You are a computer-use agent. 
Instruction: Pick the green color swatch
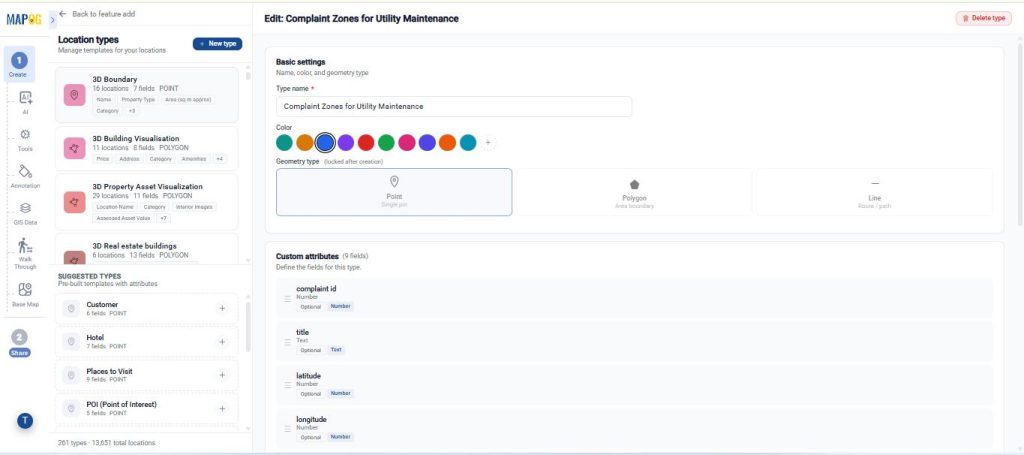click(386, 142)
